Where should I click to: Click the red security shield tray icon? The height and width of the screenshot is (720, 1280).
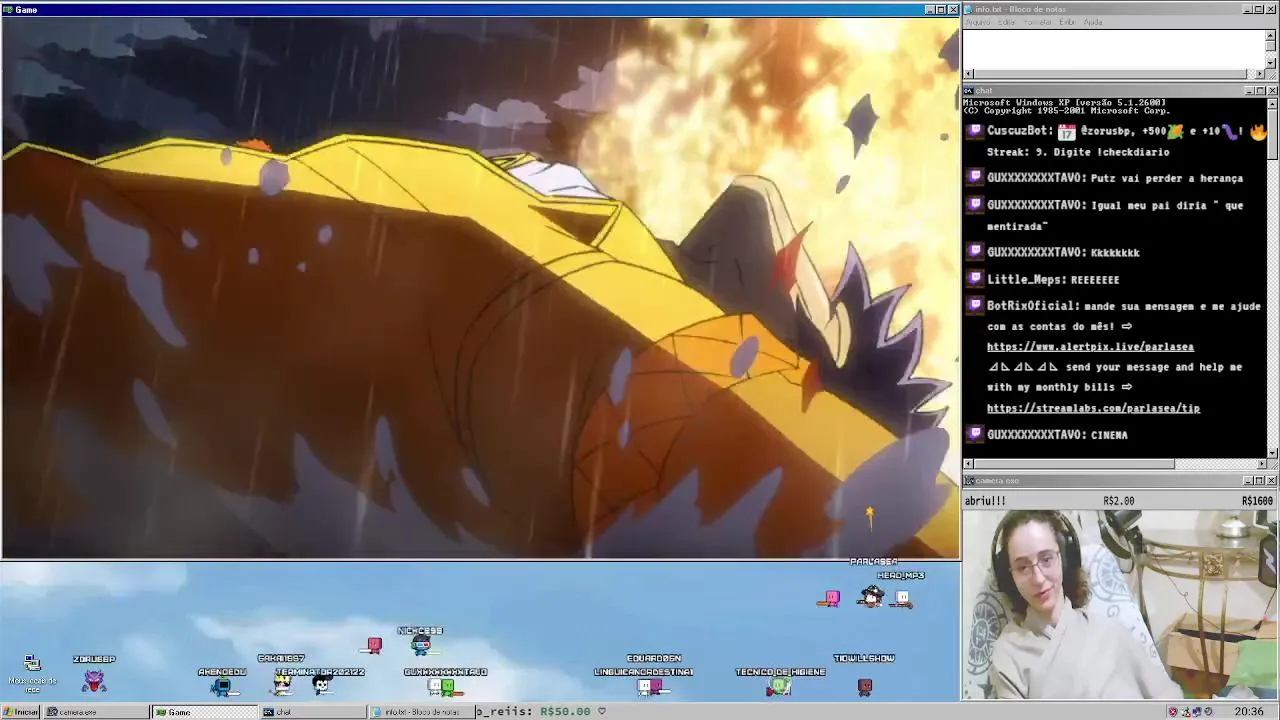1173,712
